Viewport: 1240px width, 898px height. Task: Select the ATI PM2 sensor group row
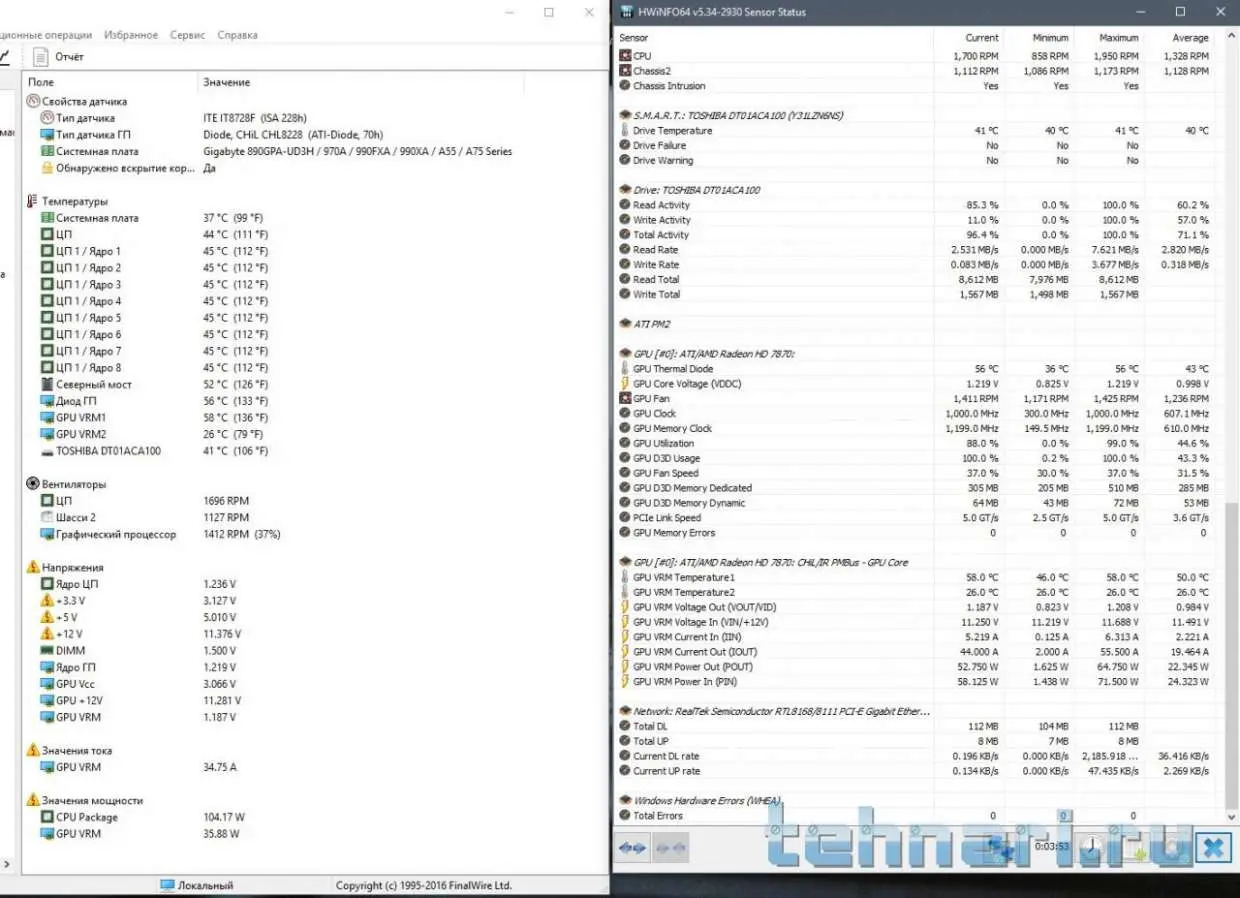point(916,324)
